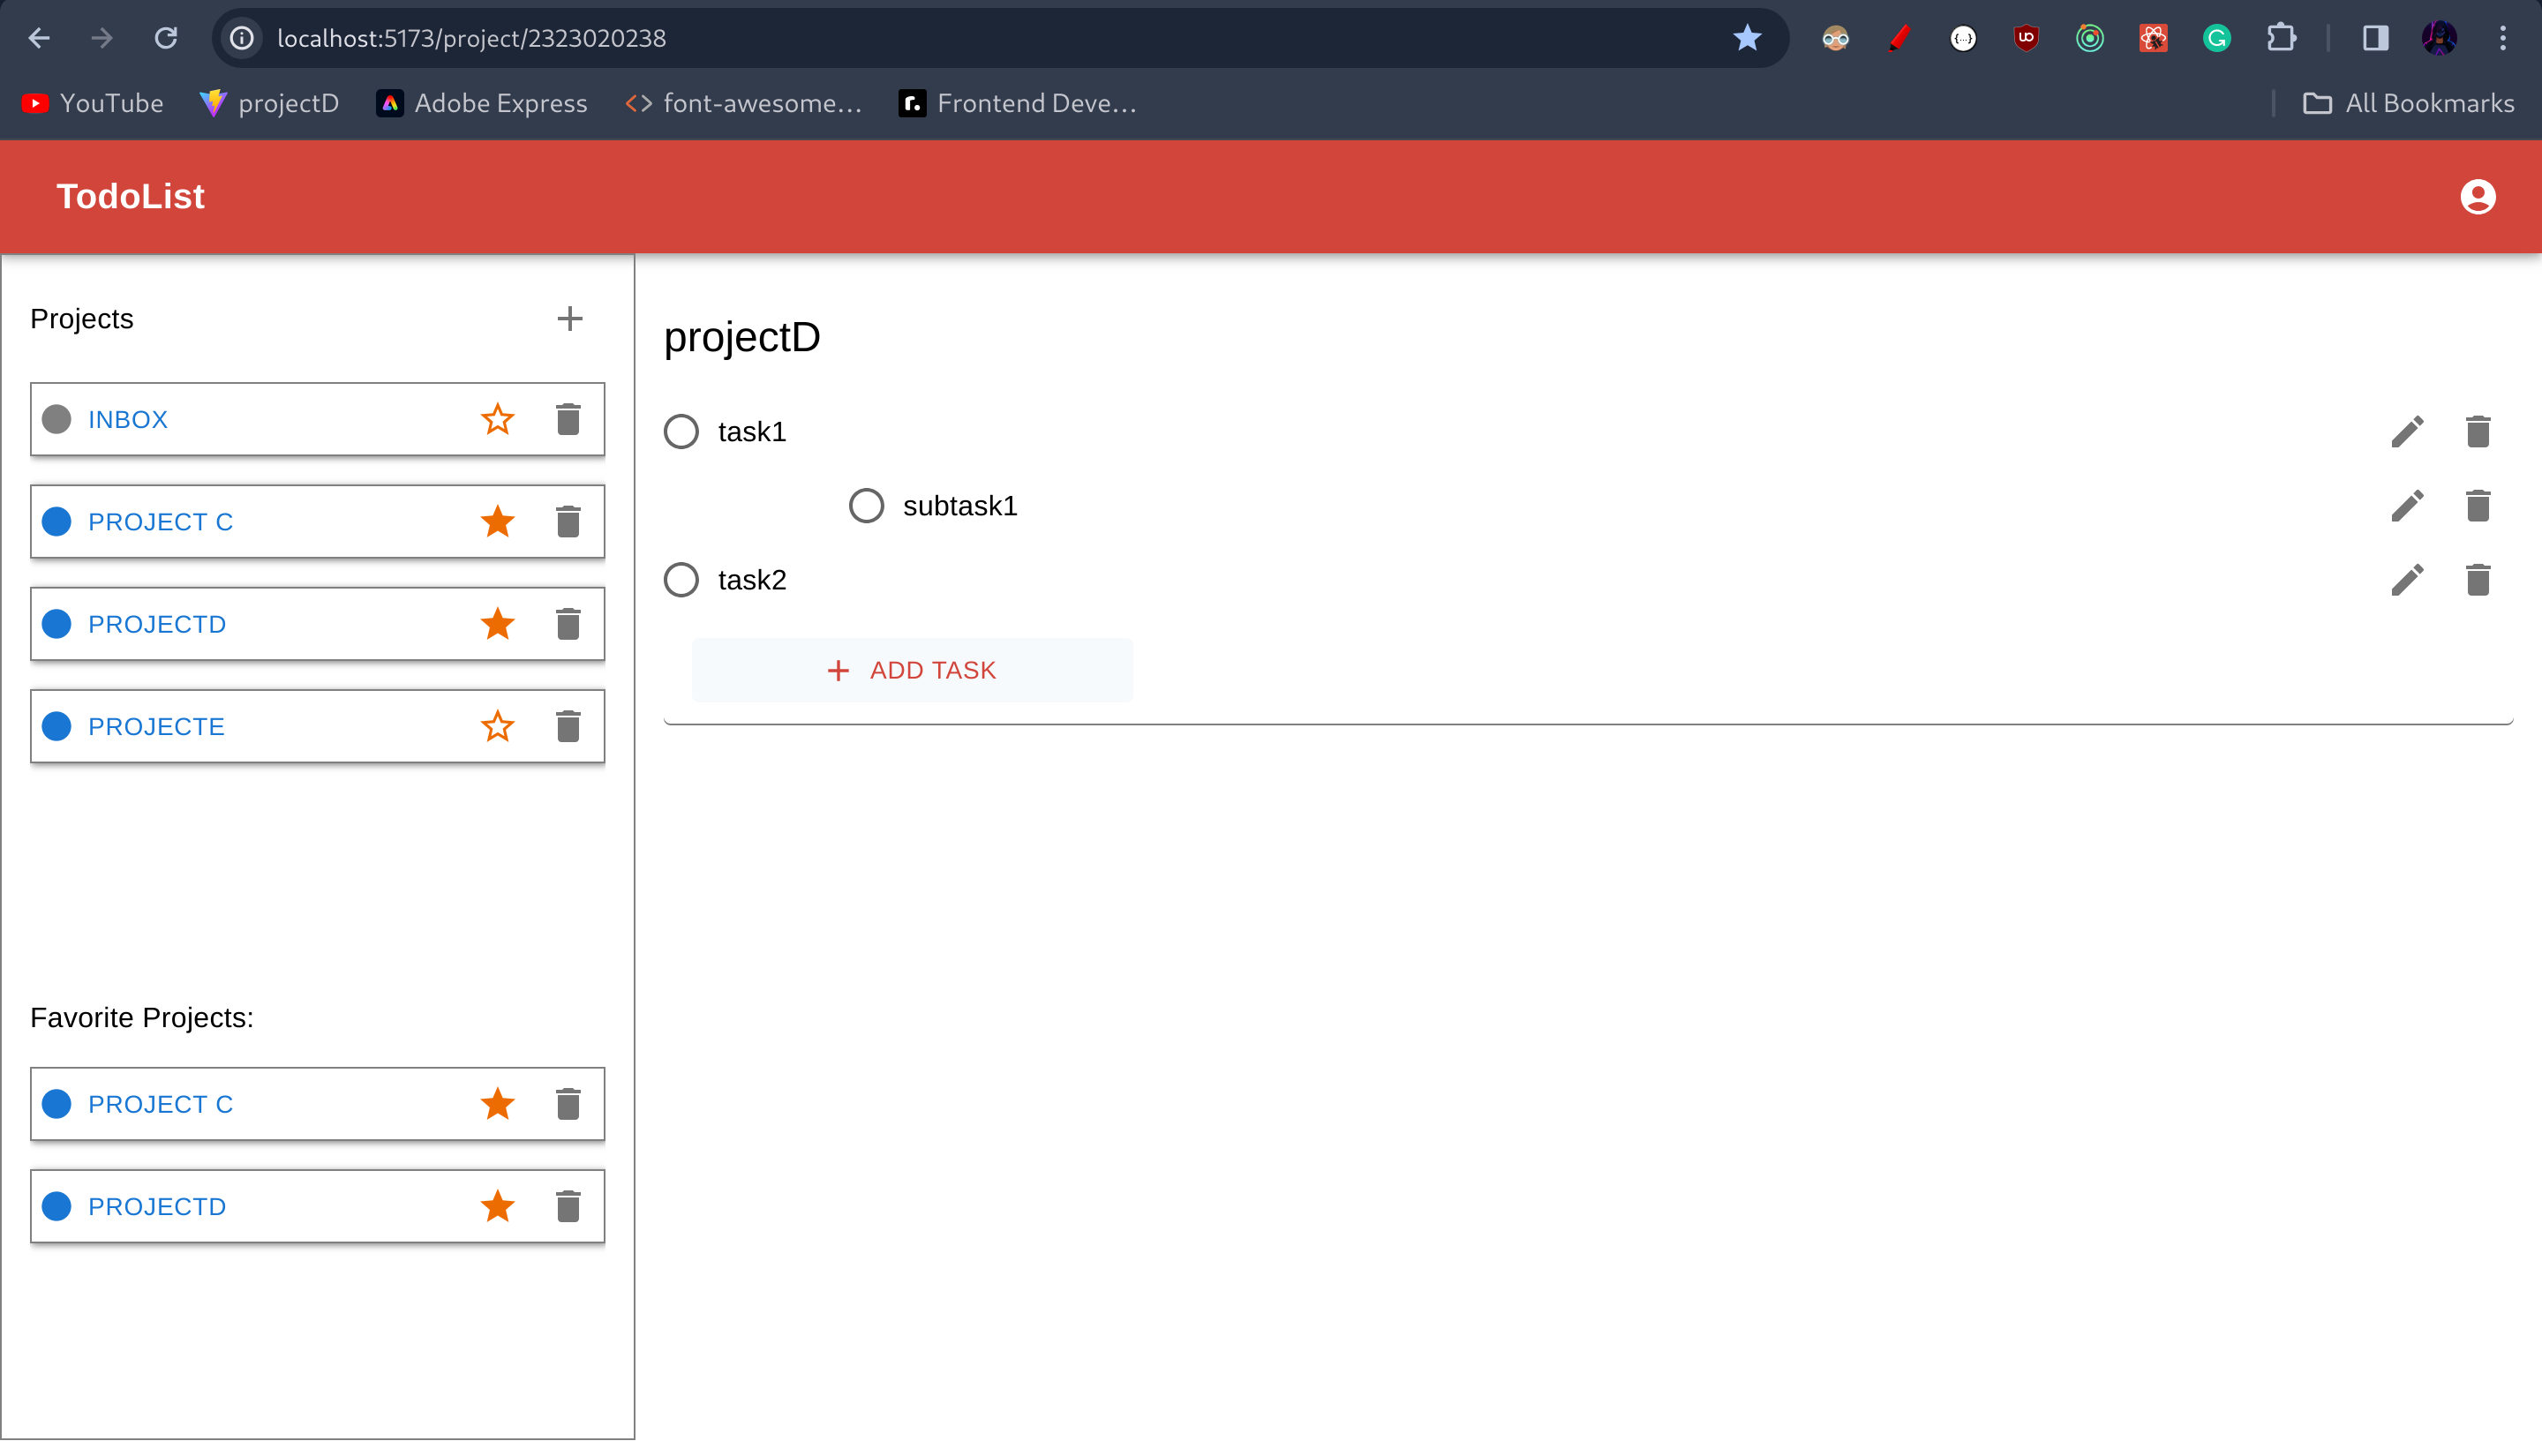
Task: Favorite the INBOX project star
Action: tap(497, 419)
